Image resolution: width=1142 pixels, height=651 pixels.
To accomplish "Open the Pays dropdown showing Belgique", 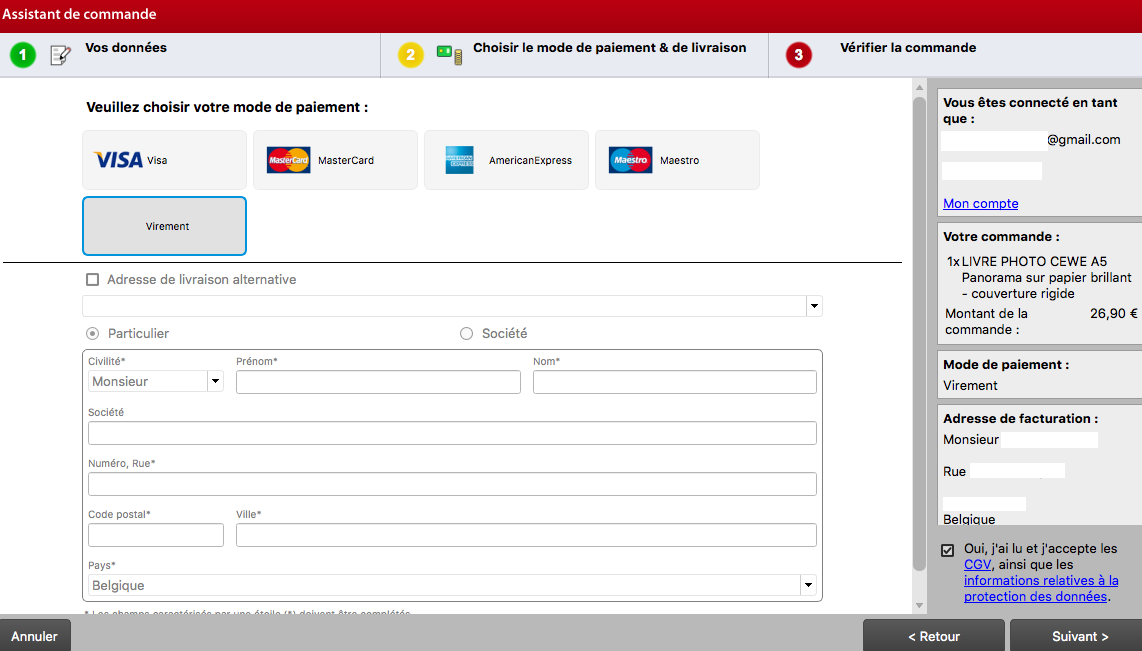I will tap(452, 585).
